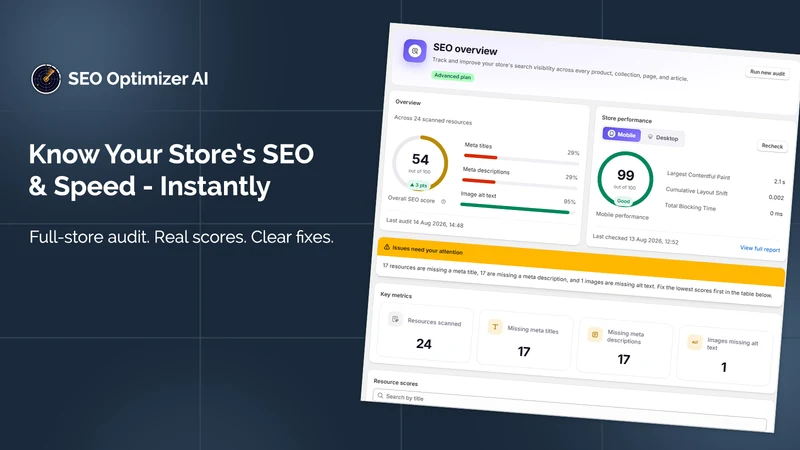Click the '1' images missing alt value
Screen dimensions: 800x450
(x=723, y=367)
